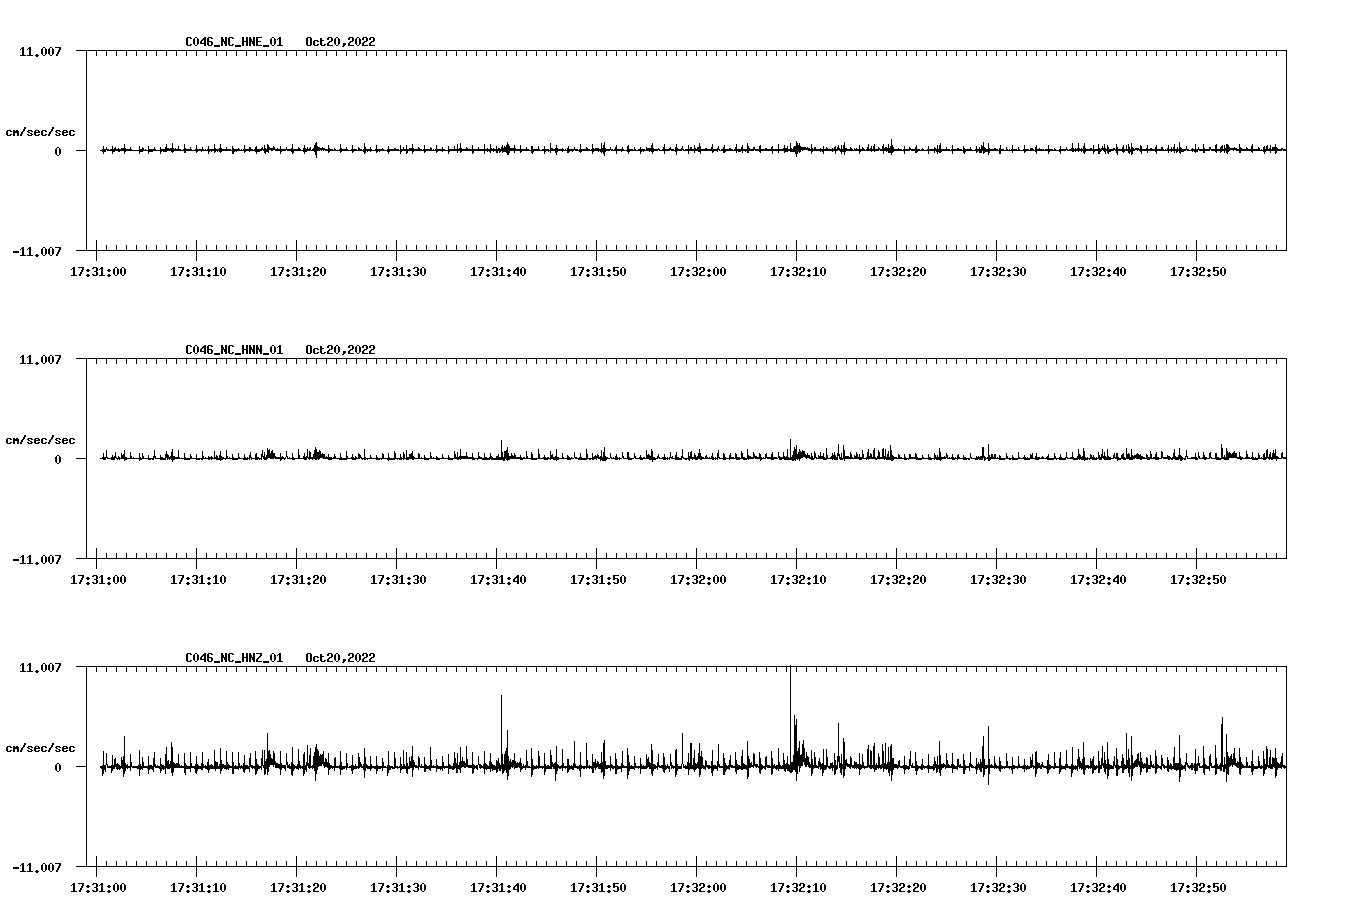
Task: Click the cm/sec/sec unit label on HNZ plot
Action: pos(40,748)
